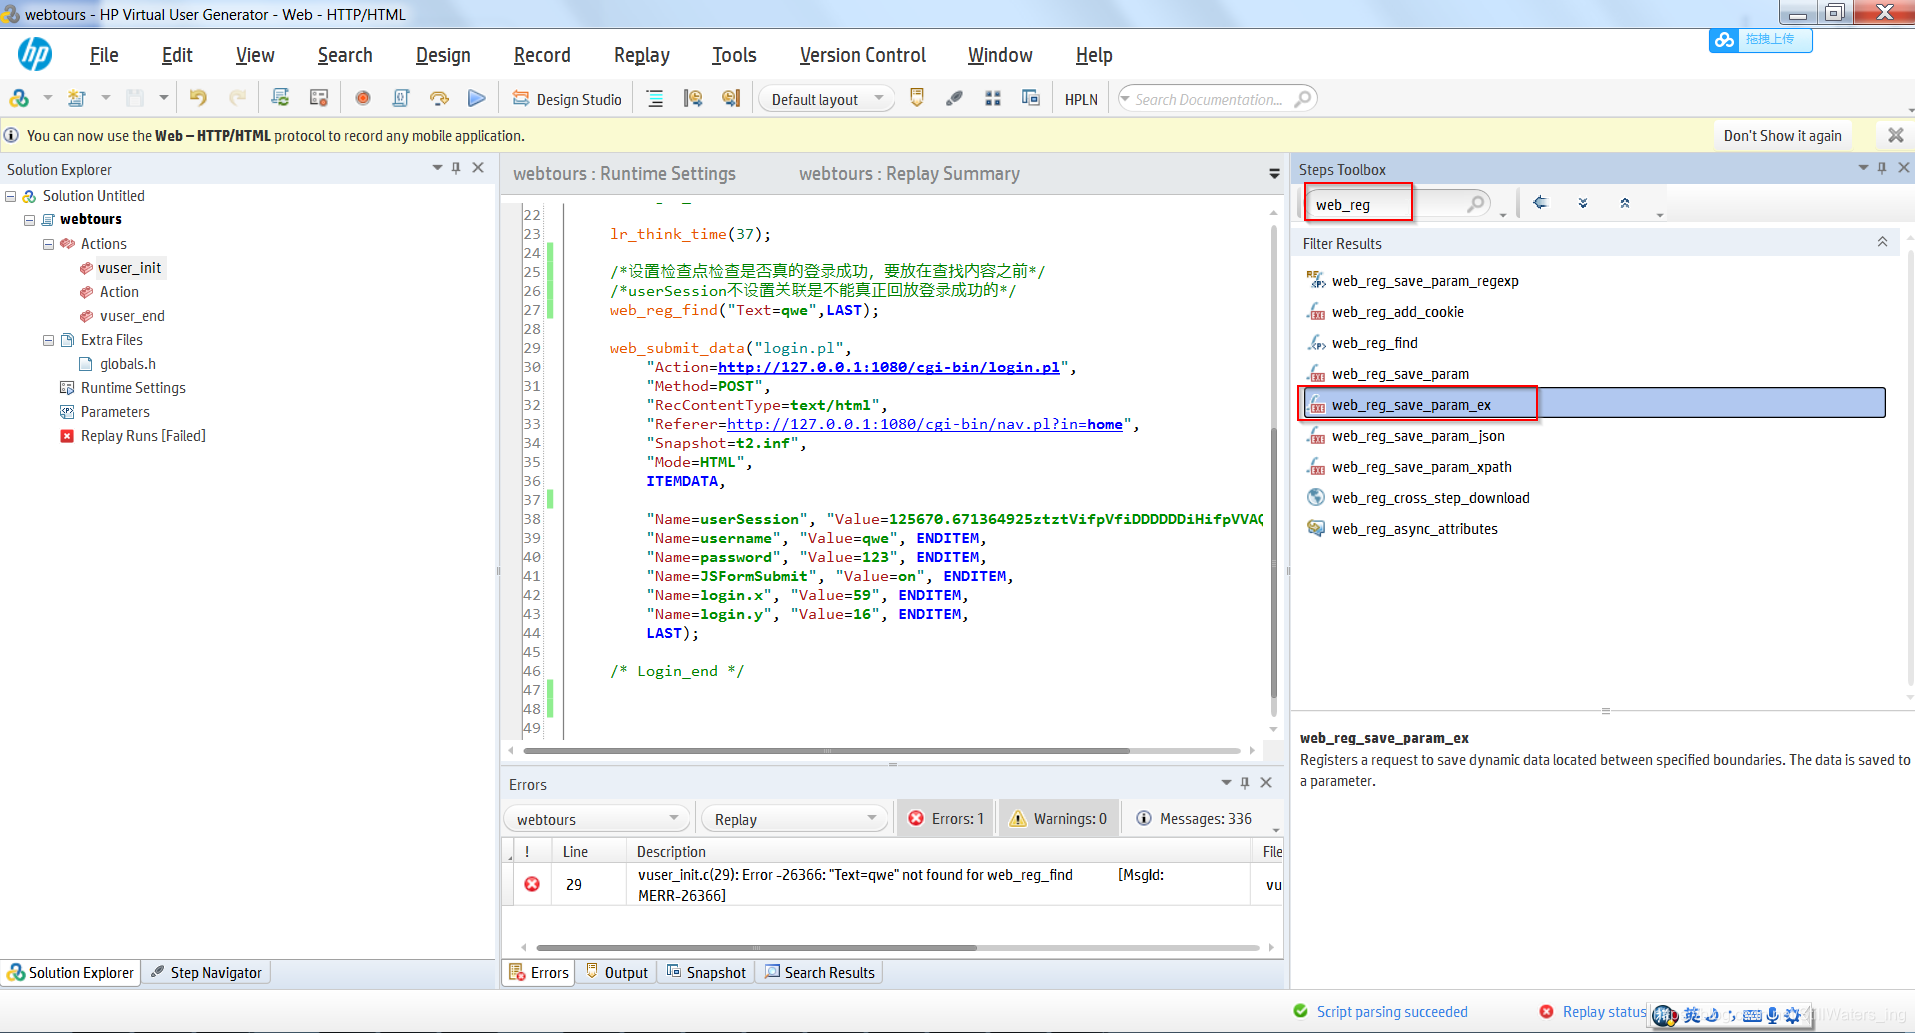This screenshot has height=1033, width=1915.
Task: Open the Default layout dropdown
Action: (827, 99)
